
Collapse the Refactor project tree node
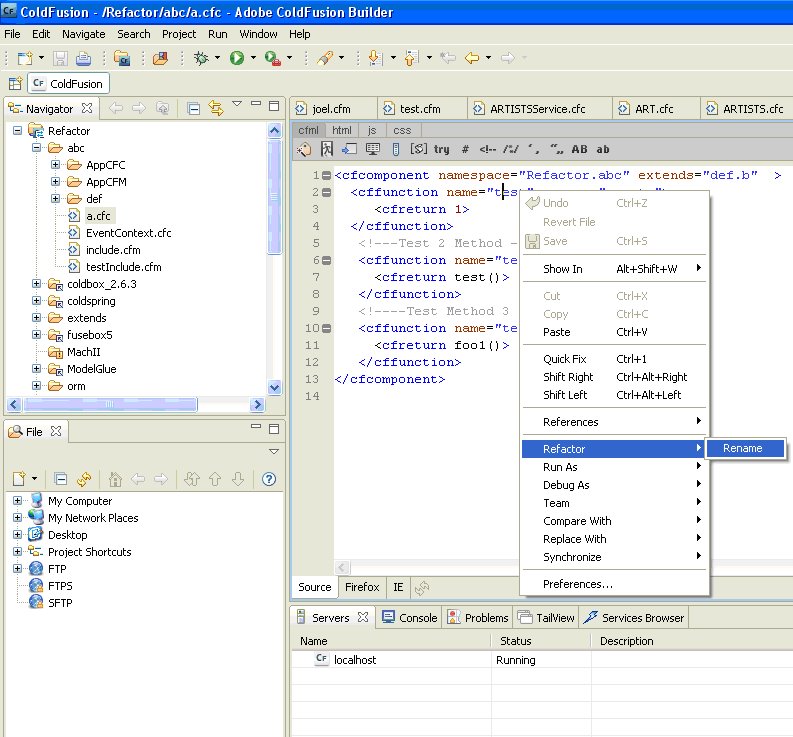(17, 131)
